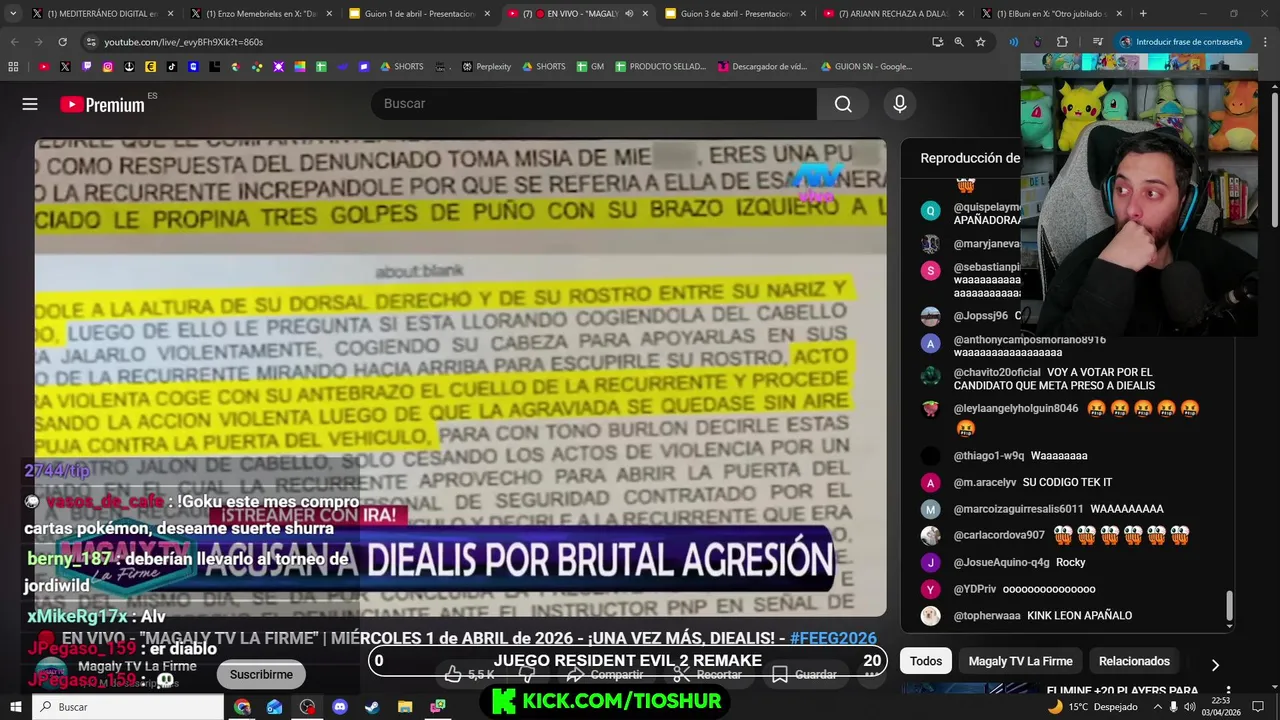Bookmark this page with star icon

(980, 42)
